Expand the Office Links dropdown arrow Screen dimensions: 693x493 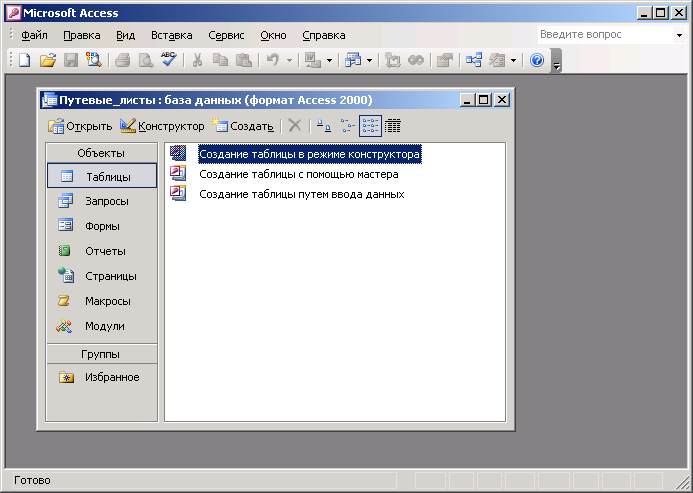coord(329,60)
